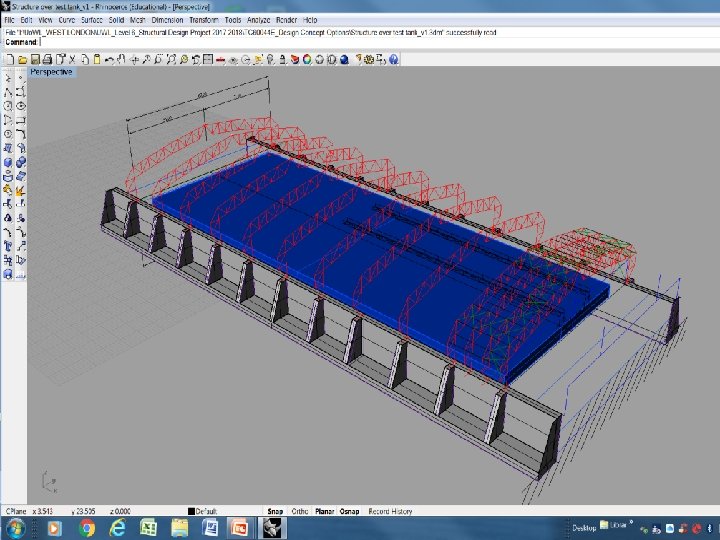Open the Dimension menu
720x540 pixels.
tap(167, 20)
